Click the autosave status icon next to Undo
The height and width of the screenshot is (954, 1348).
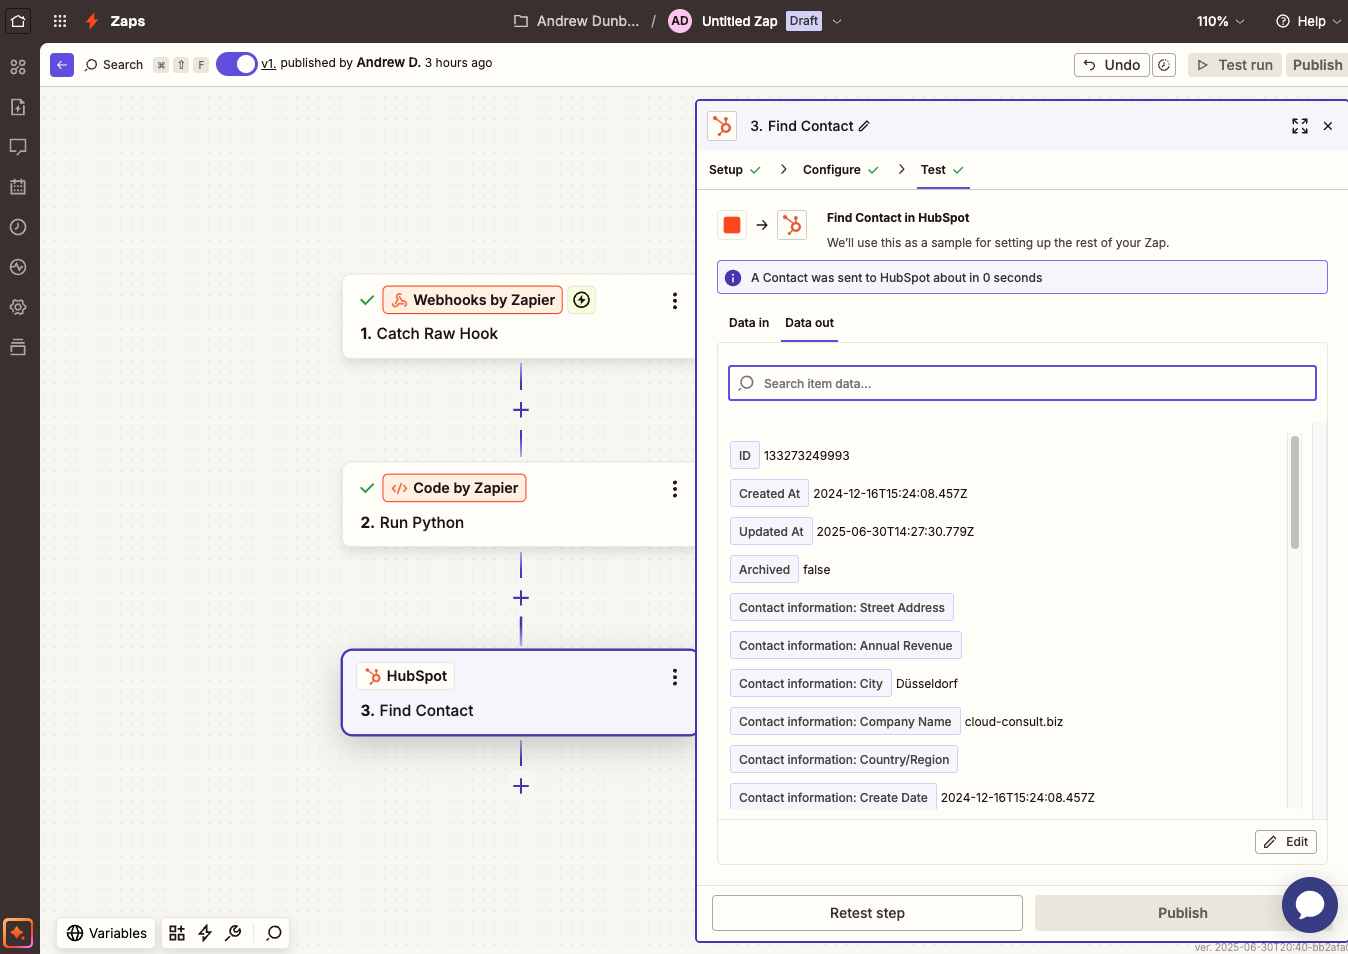pyautogui.click(x=1164, y=65)
